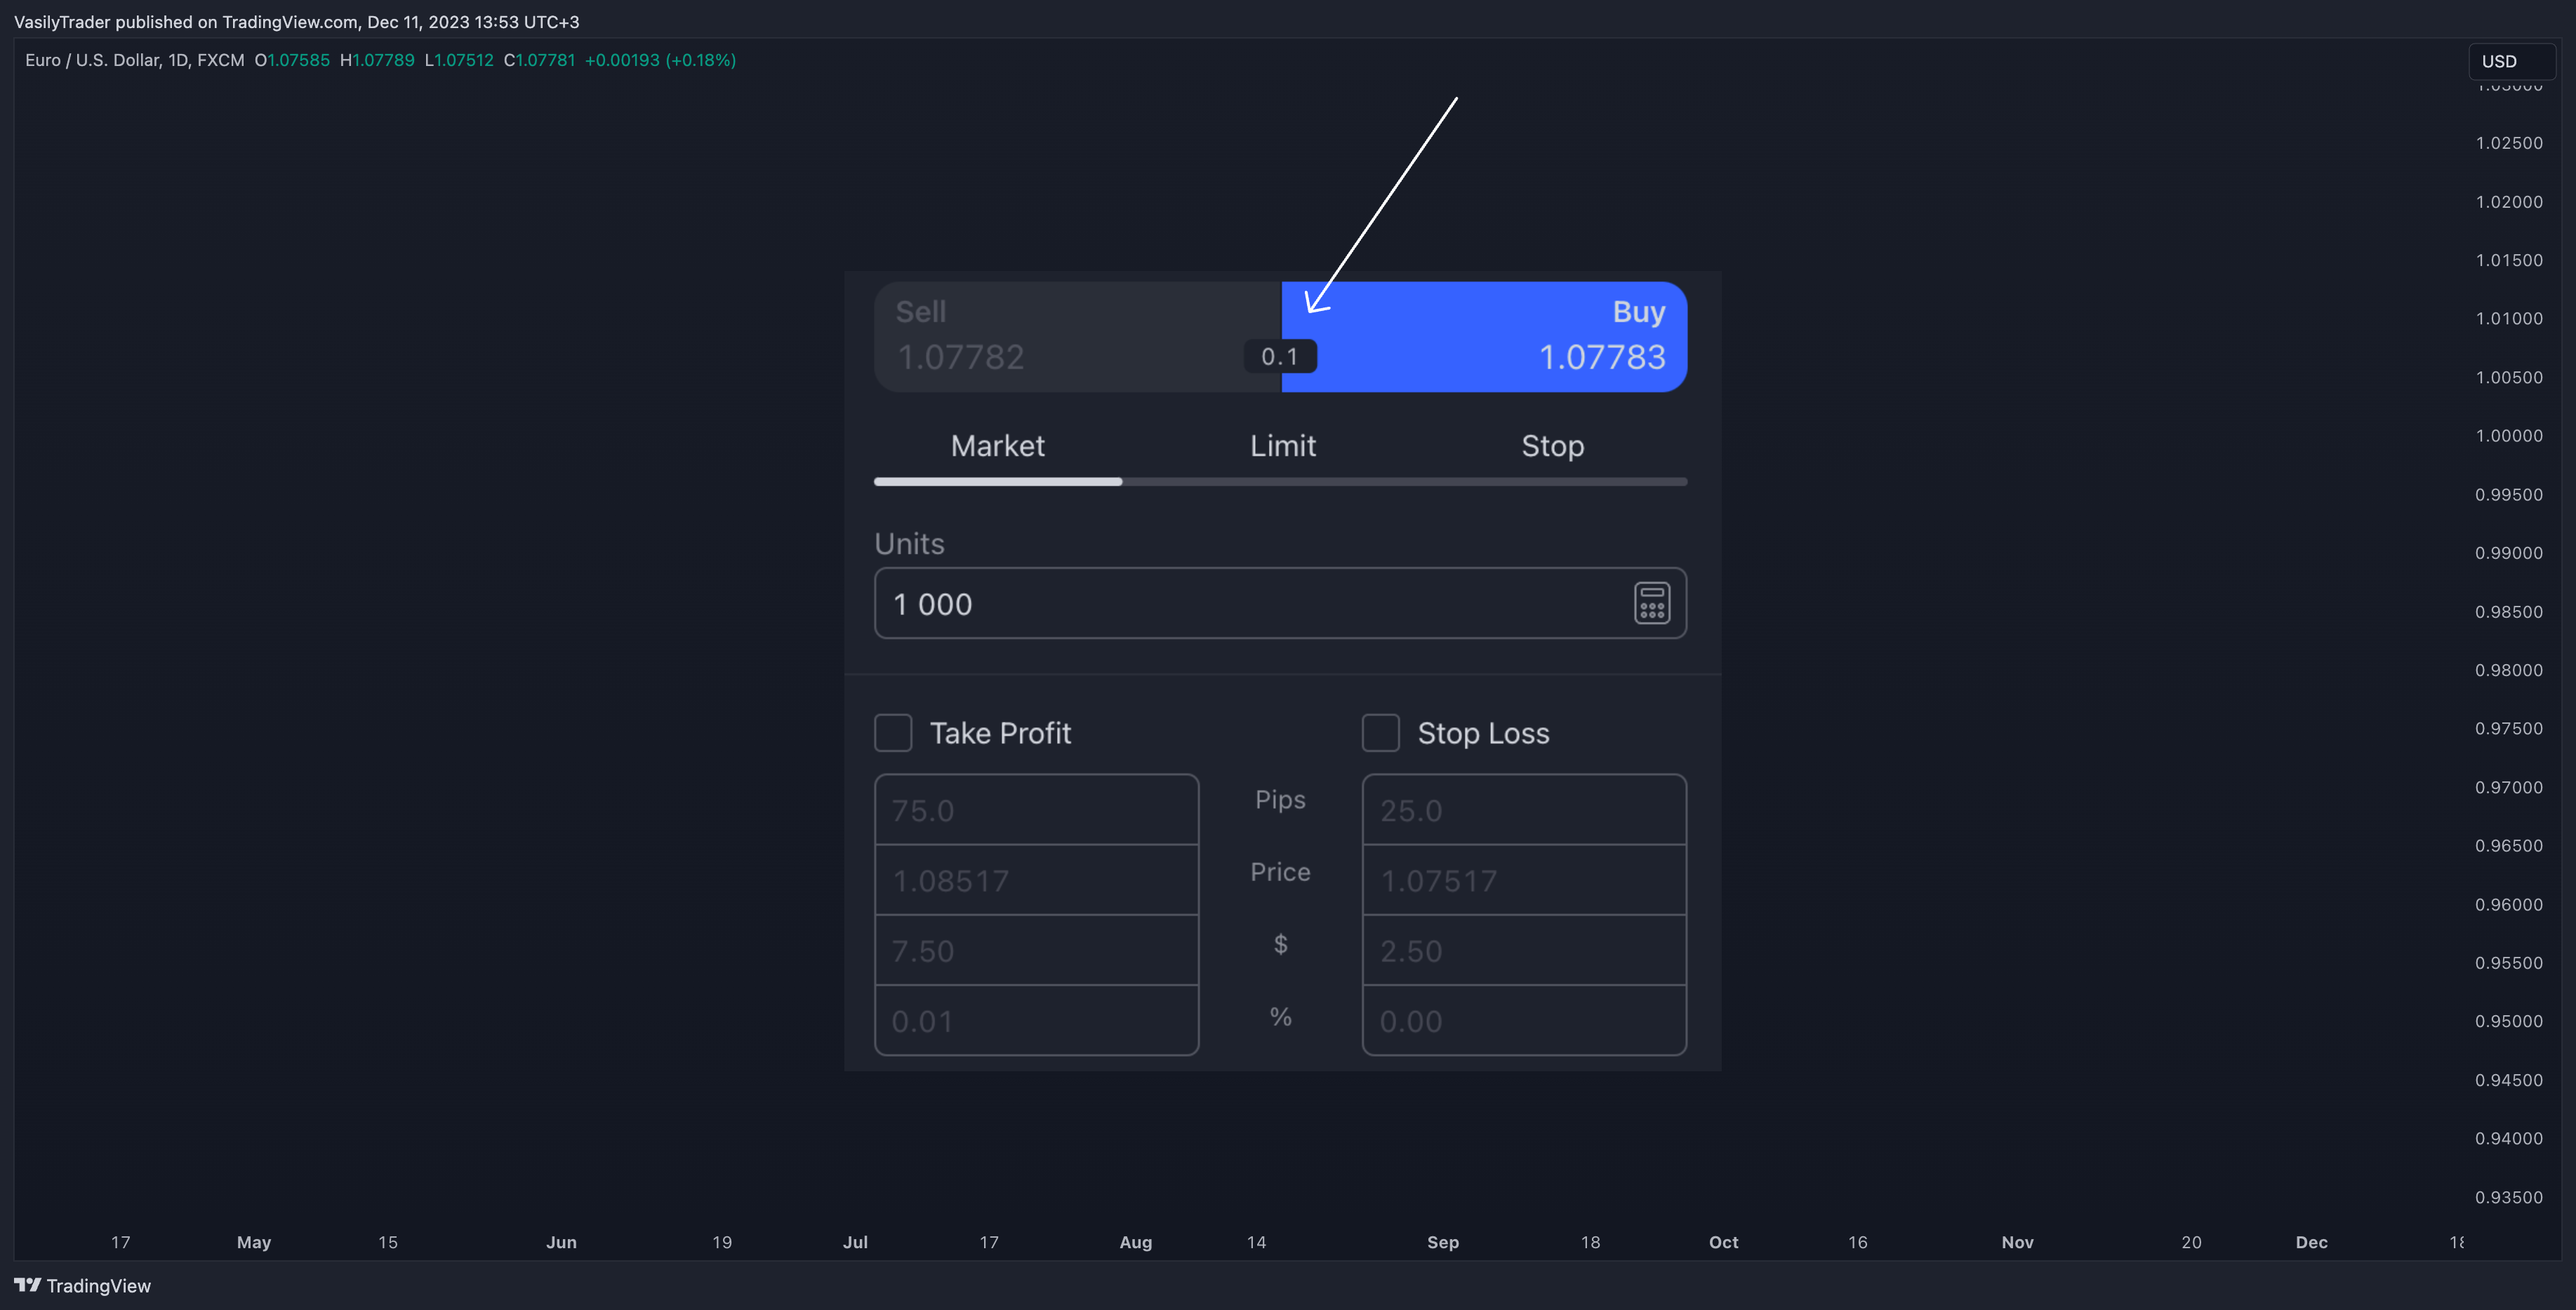Image resolution: width=2576 pixels, height=1310 pixels.
Task: Select the Market order tab
Action: click(x=997, y=446)
